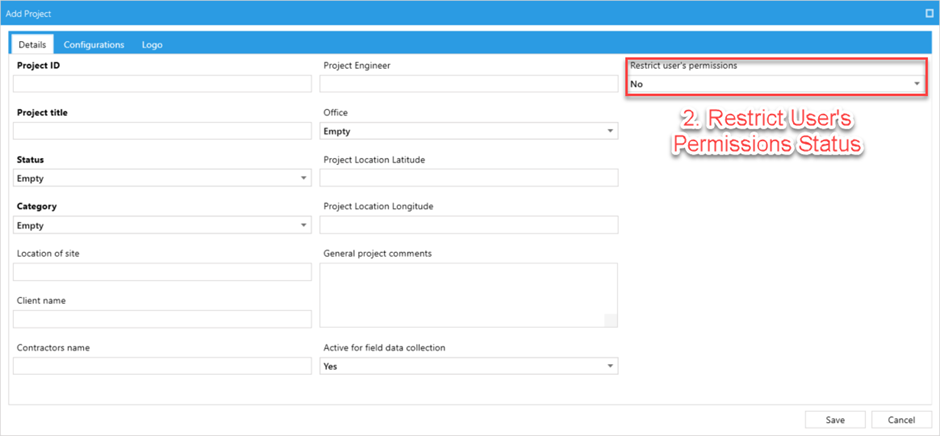Click the Save button
The image size is (940, 436).
[835, 420]
